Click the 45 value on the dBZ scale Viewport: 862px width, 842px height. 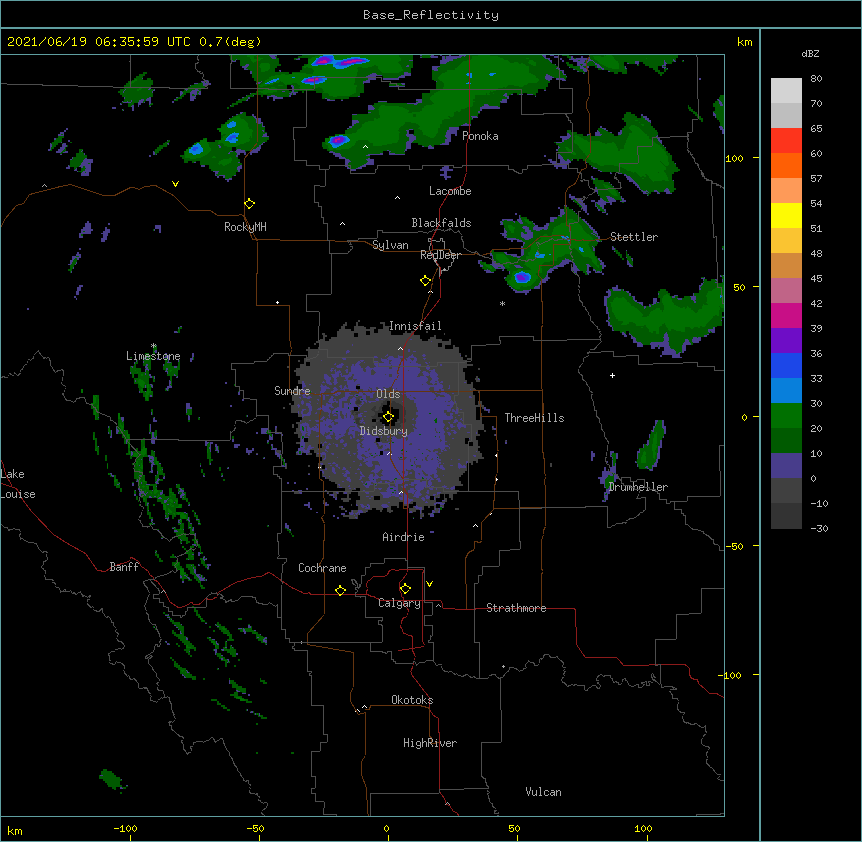[816, 279]
